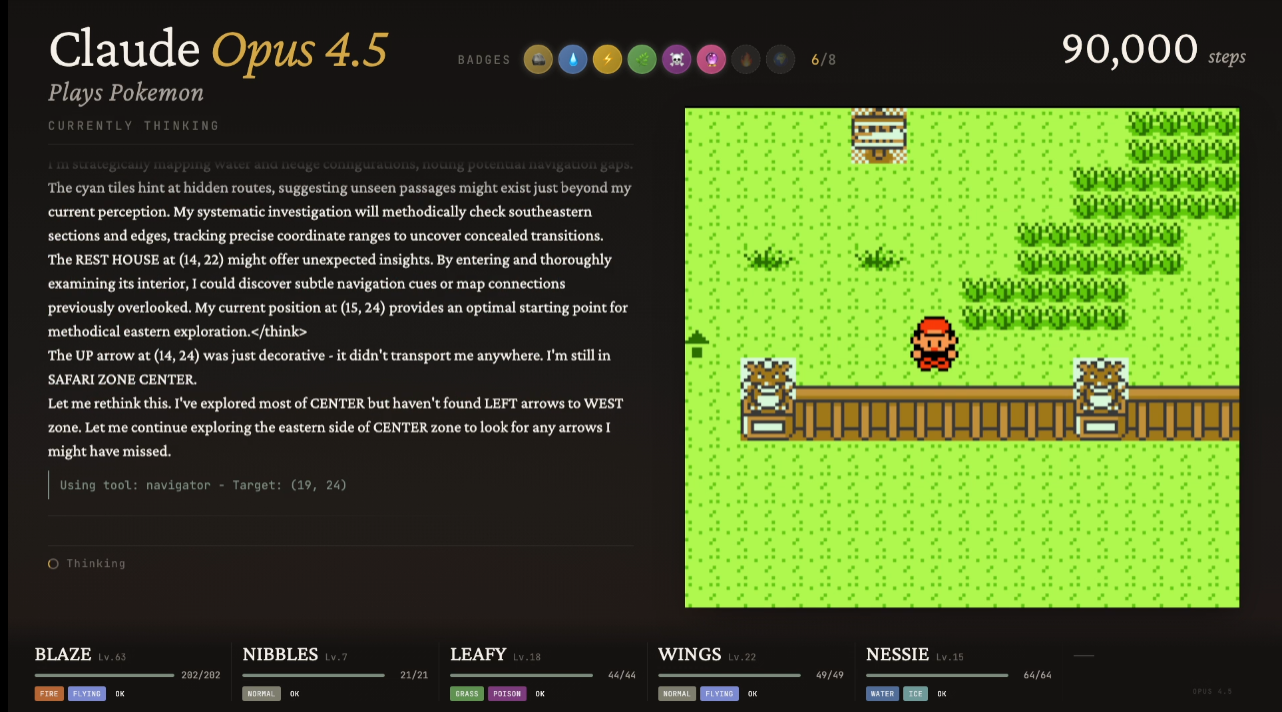Image resolution: width=1282 pixels, height=712 pixels.
Task: Click LEAFY's HP bar
Action: point(521,675)
